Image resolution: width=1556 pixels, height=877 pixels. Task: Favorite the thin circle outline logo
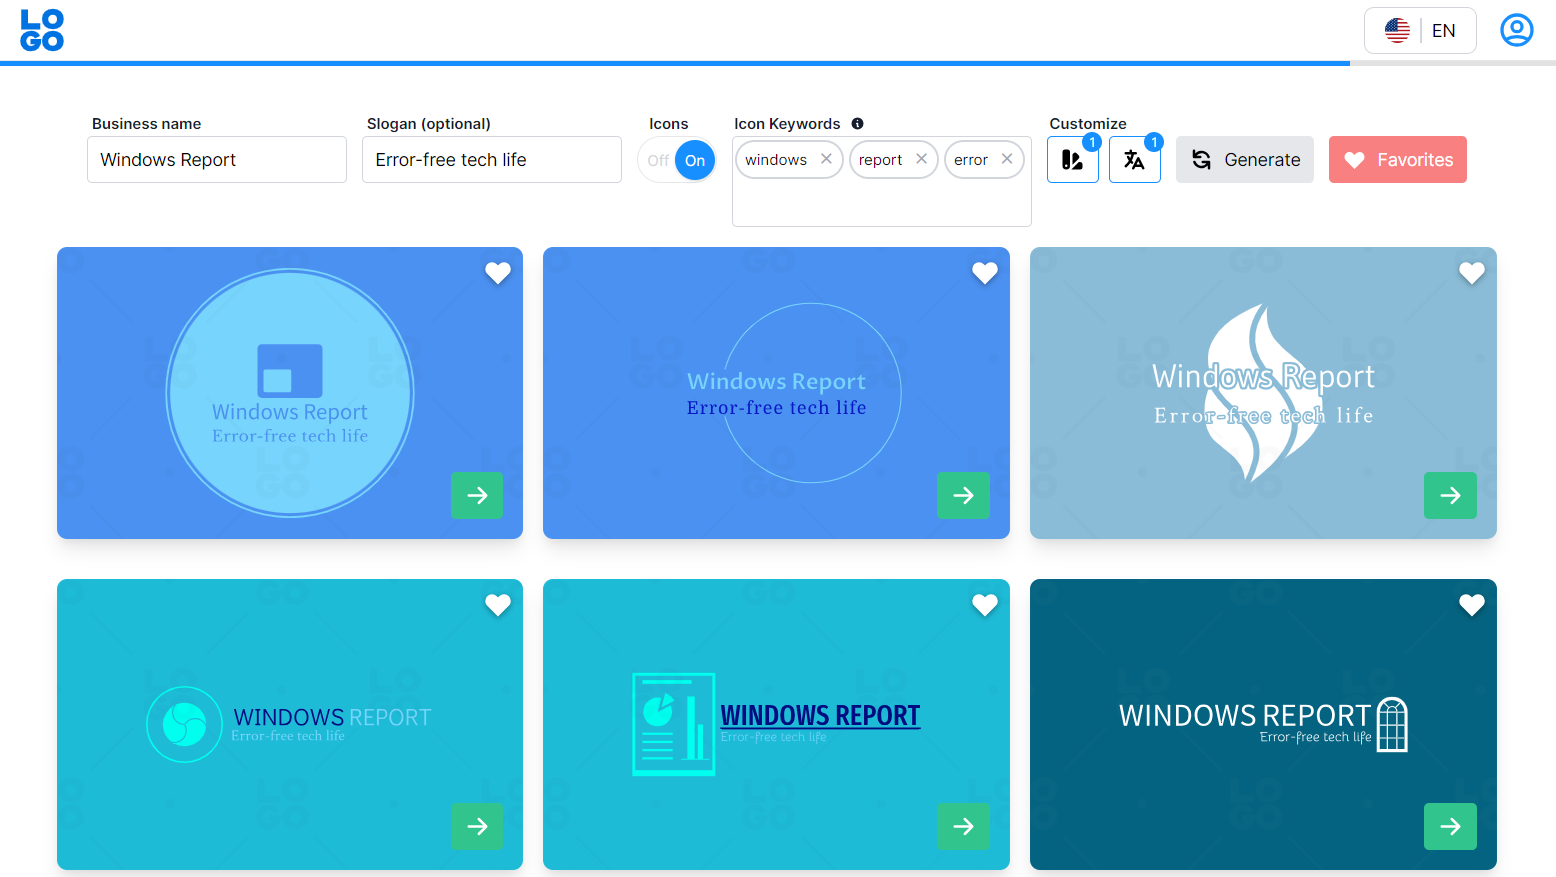(984, 272)
